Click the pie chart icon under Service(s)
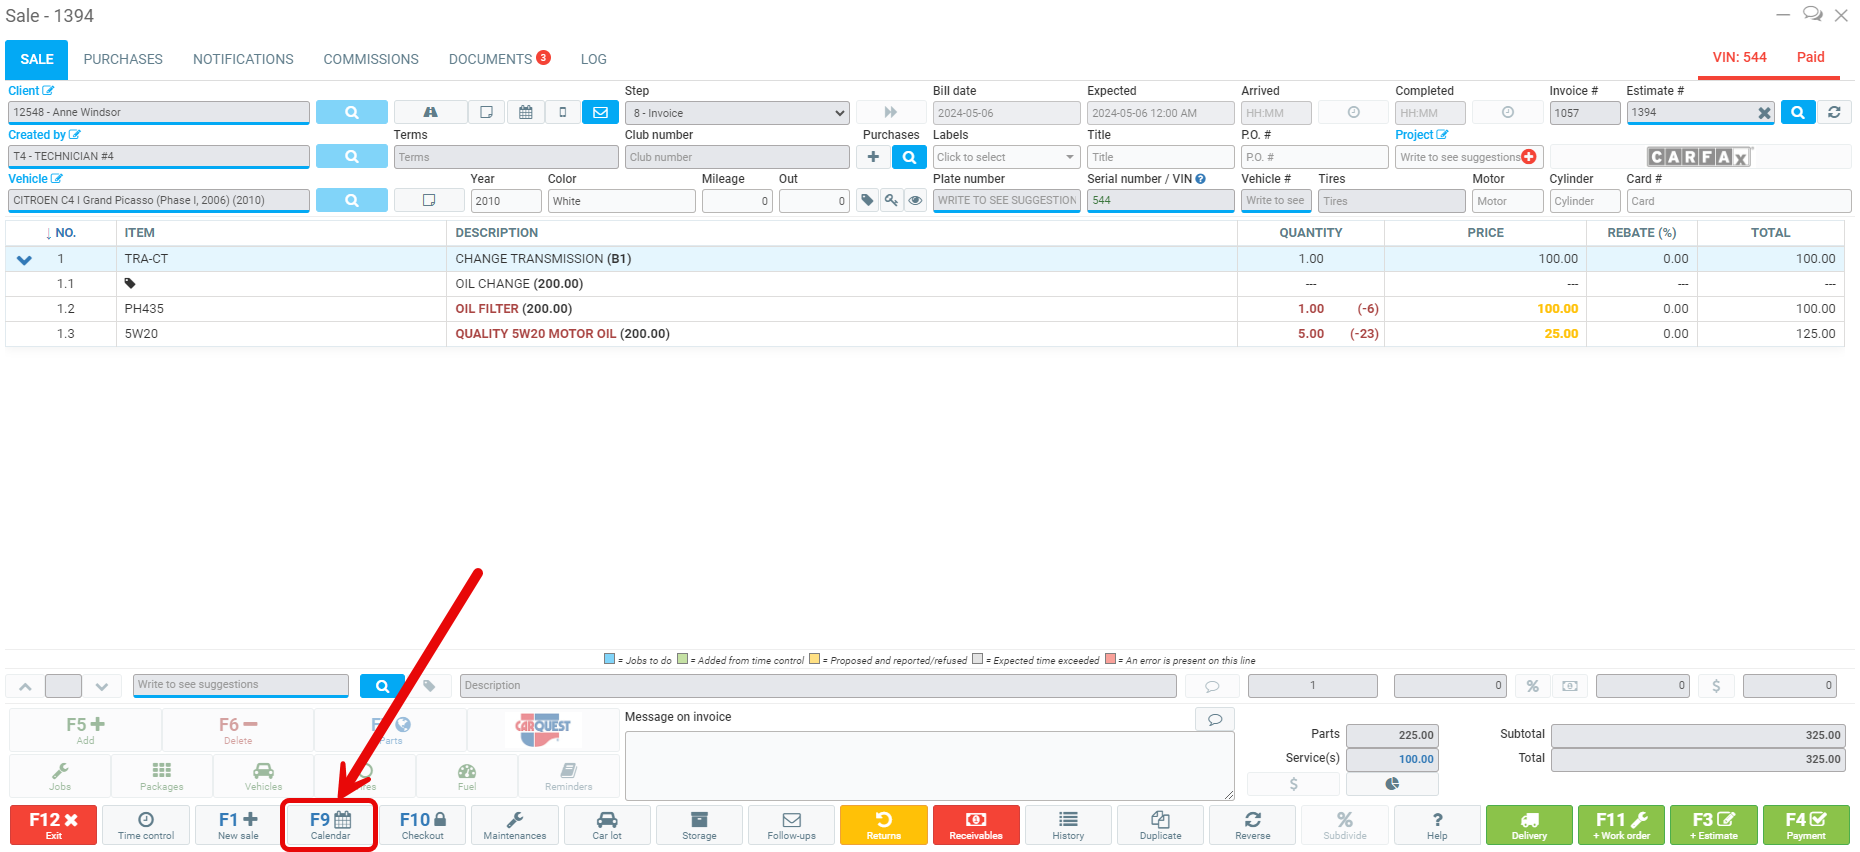Image resolution: width=1860 pixels, height=852 pixels. click(1392, 784)
